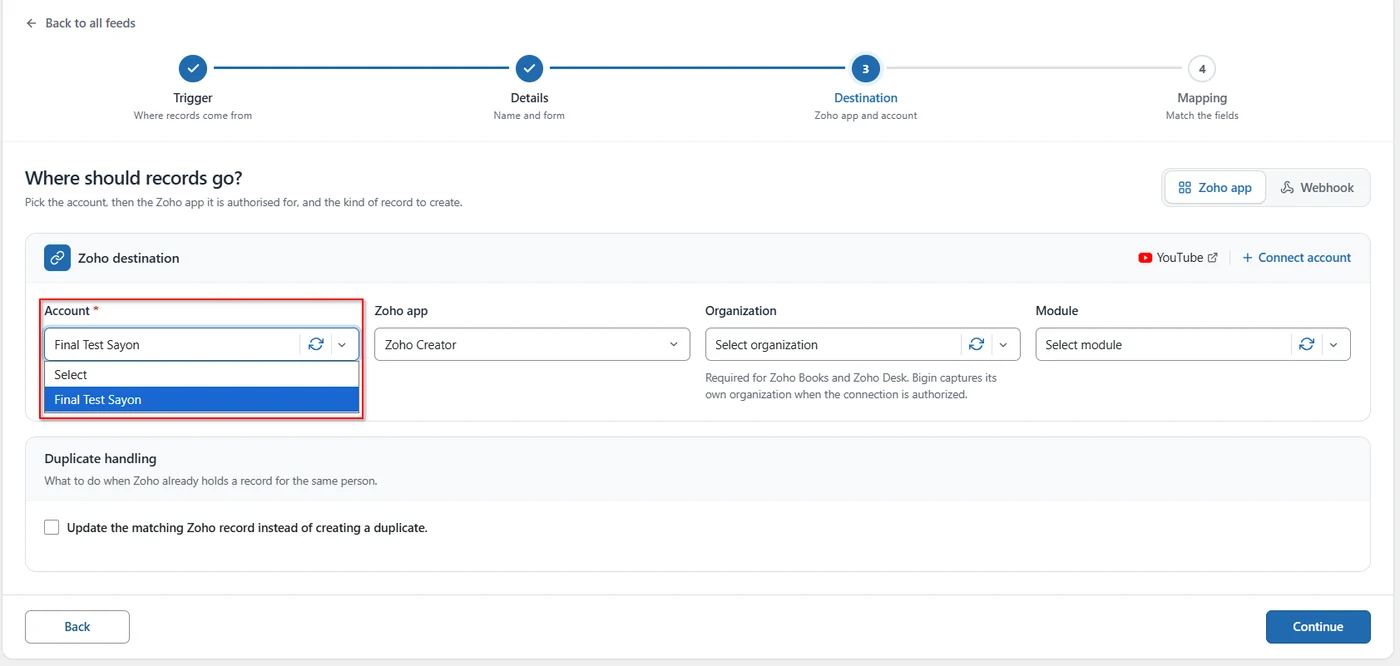Expand the Module dropdown chevron
1400x666 pixels.
(x=1334, y=344)
